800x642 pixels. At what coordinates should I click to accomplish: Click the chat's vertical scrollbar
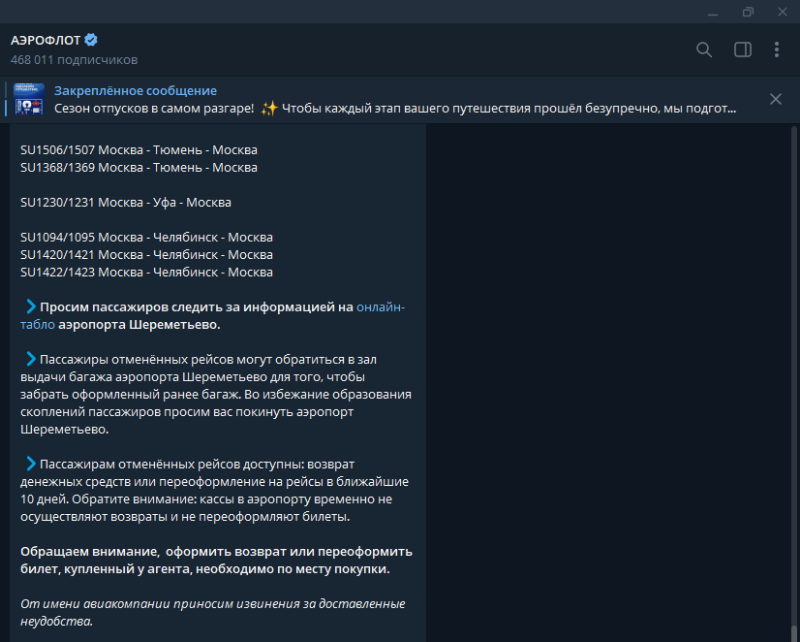pos(793,383)
